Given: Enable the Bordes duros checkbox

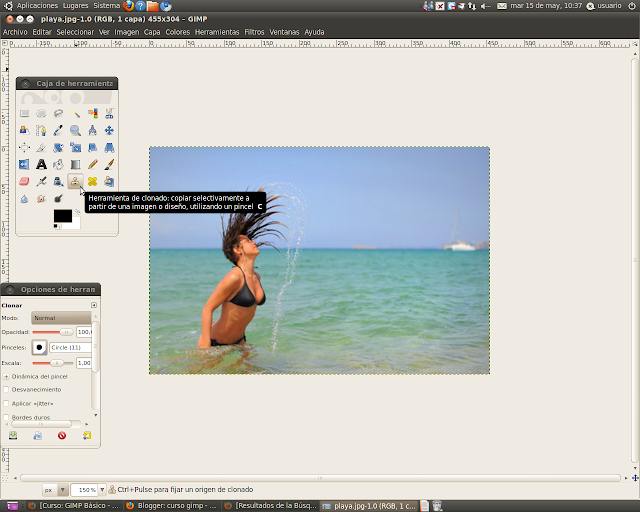Looking at the screenshot, I should (6, 417).
